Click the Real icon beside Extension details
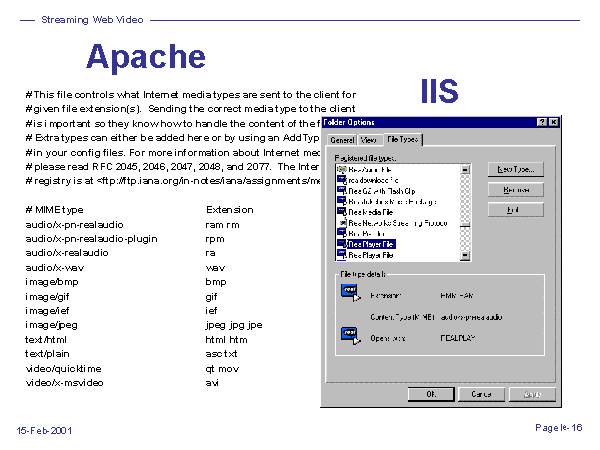600x450 pixels. coord(349,292)
